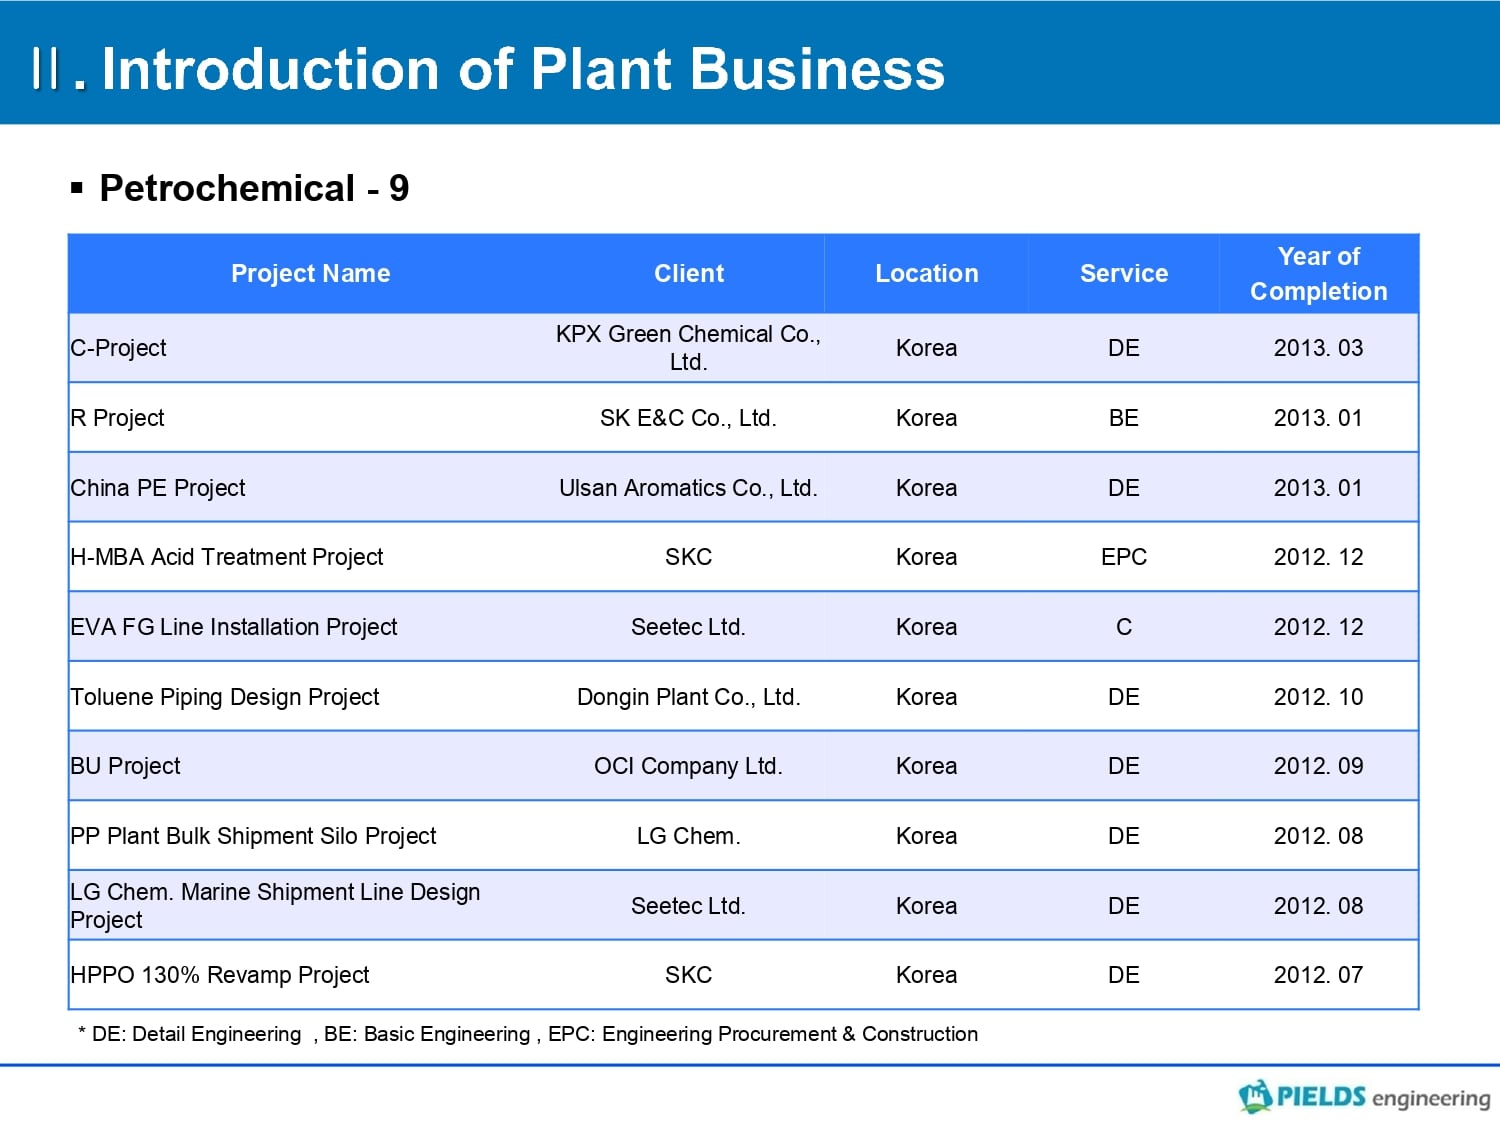1500x1125 pixels.
Task: Click 'Ulsan Aromatics Co., Ltd.' cell
Action: (689, 488)
